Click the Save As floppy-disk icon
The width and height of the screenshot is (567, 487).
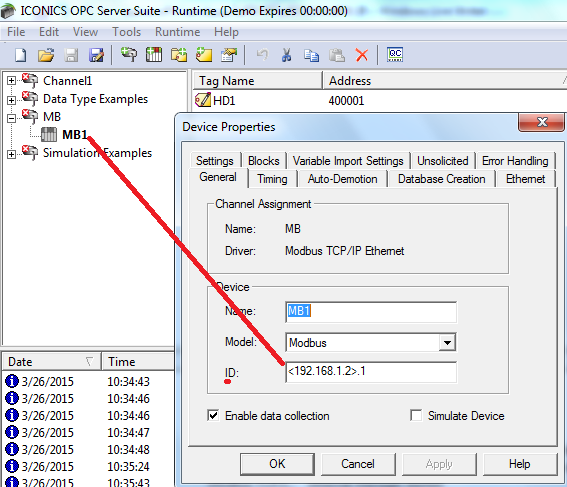tap(96, 55)
